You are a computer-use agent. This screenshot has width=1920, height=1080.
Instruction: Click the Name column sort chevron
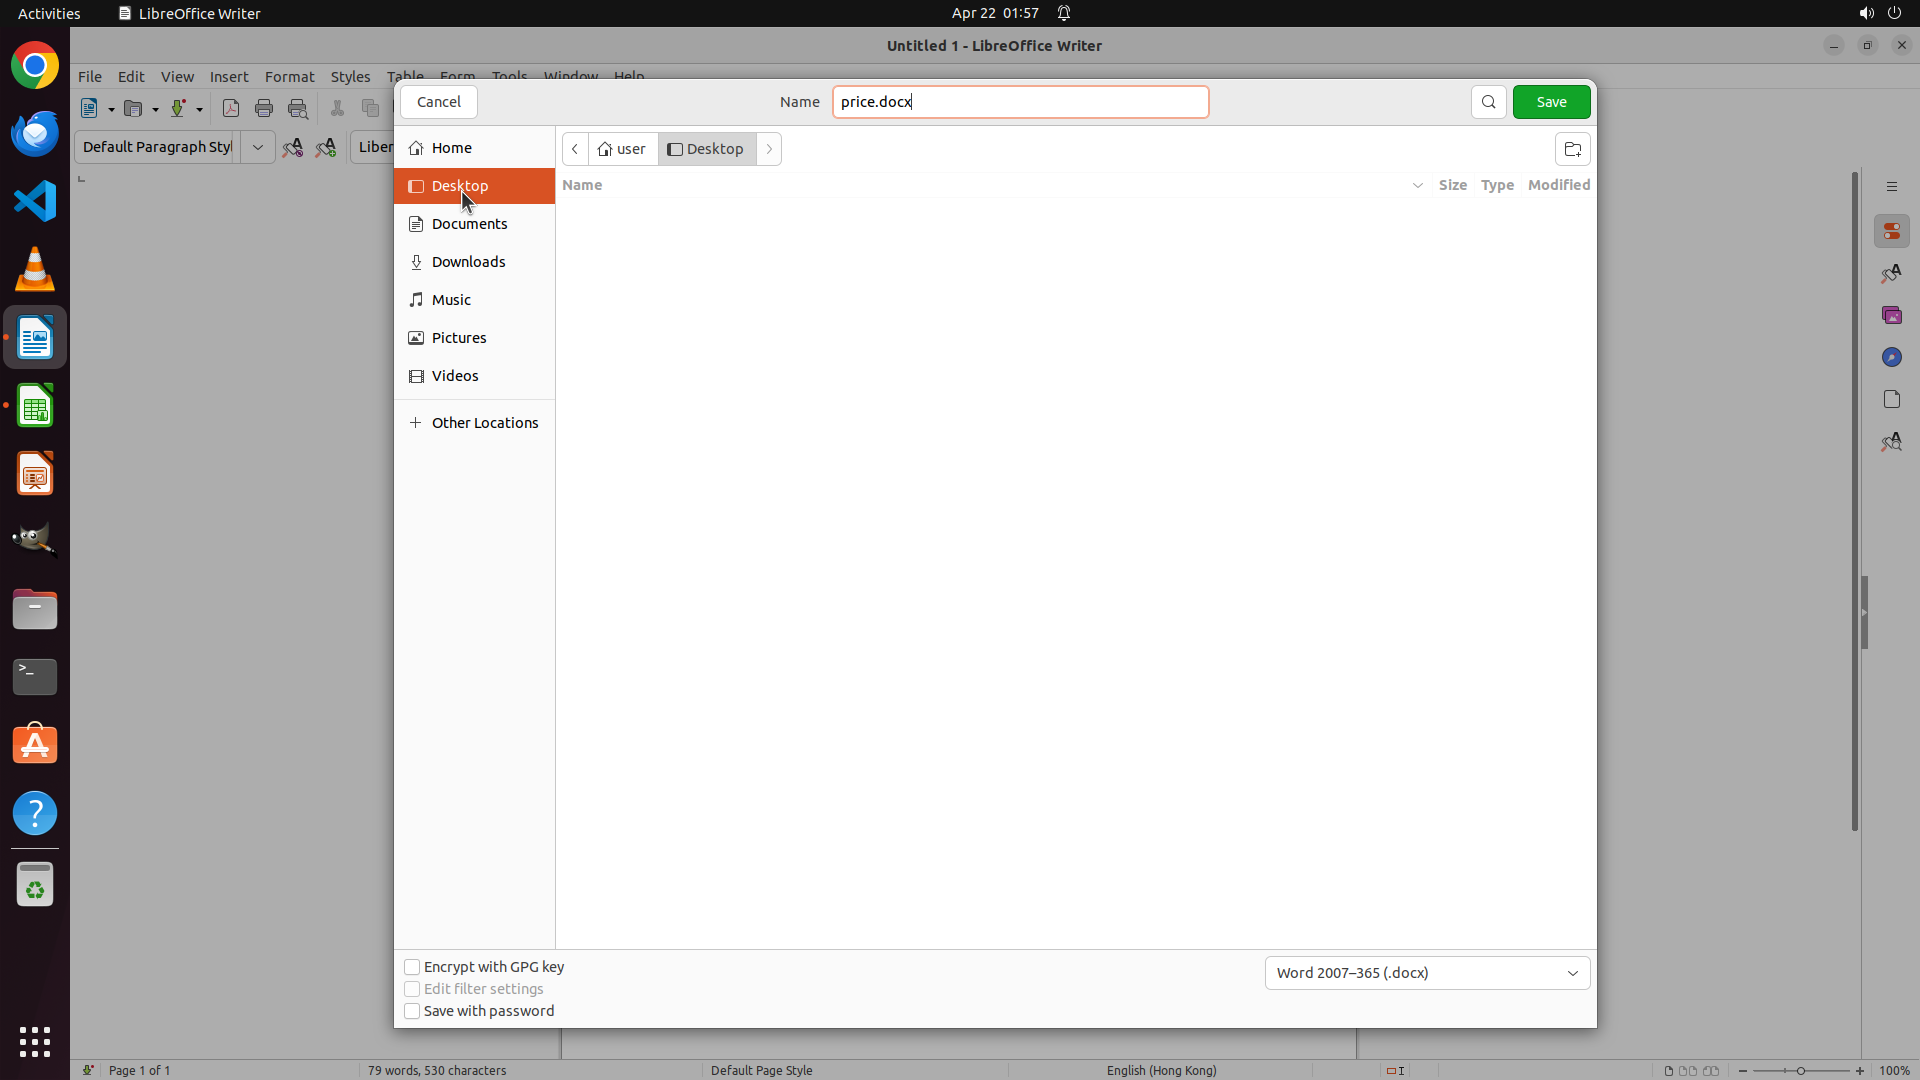tap(1417, 185)
